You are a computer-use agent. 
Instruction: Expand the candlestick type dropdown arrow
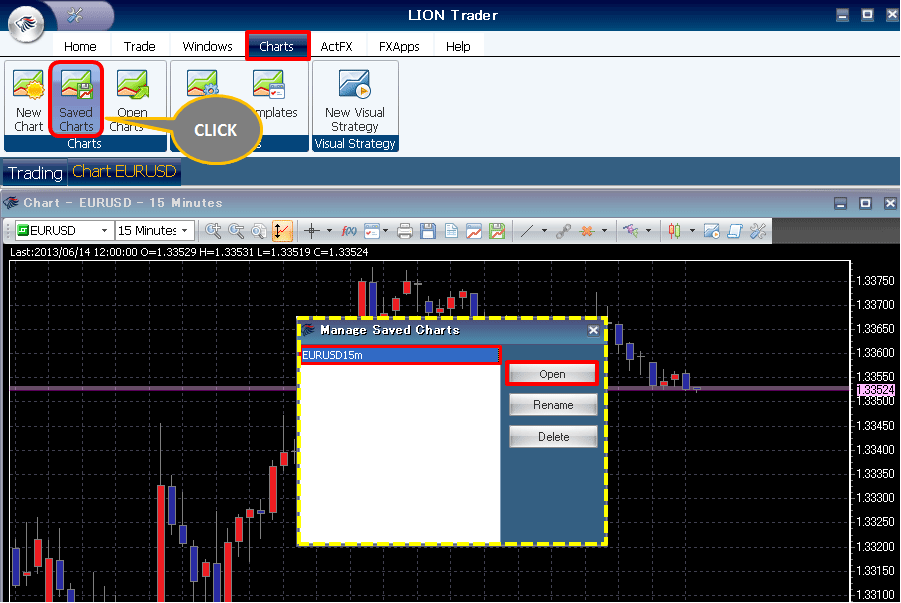click(692, 231)
